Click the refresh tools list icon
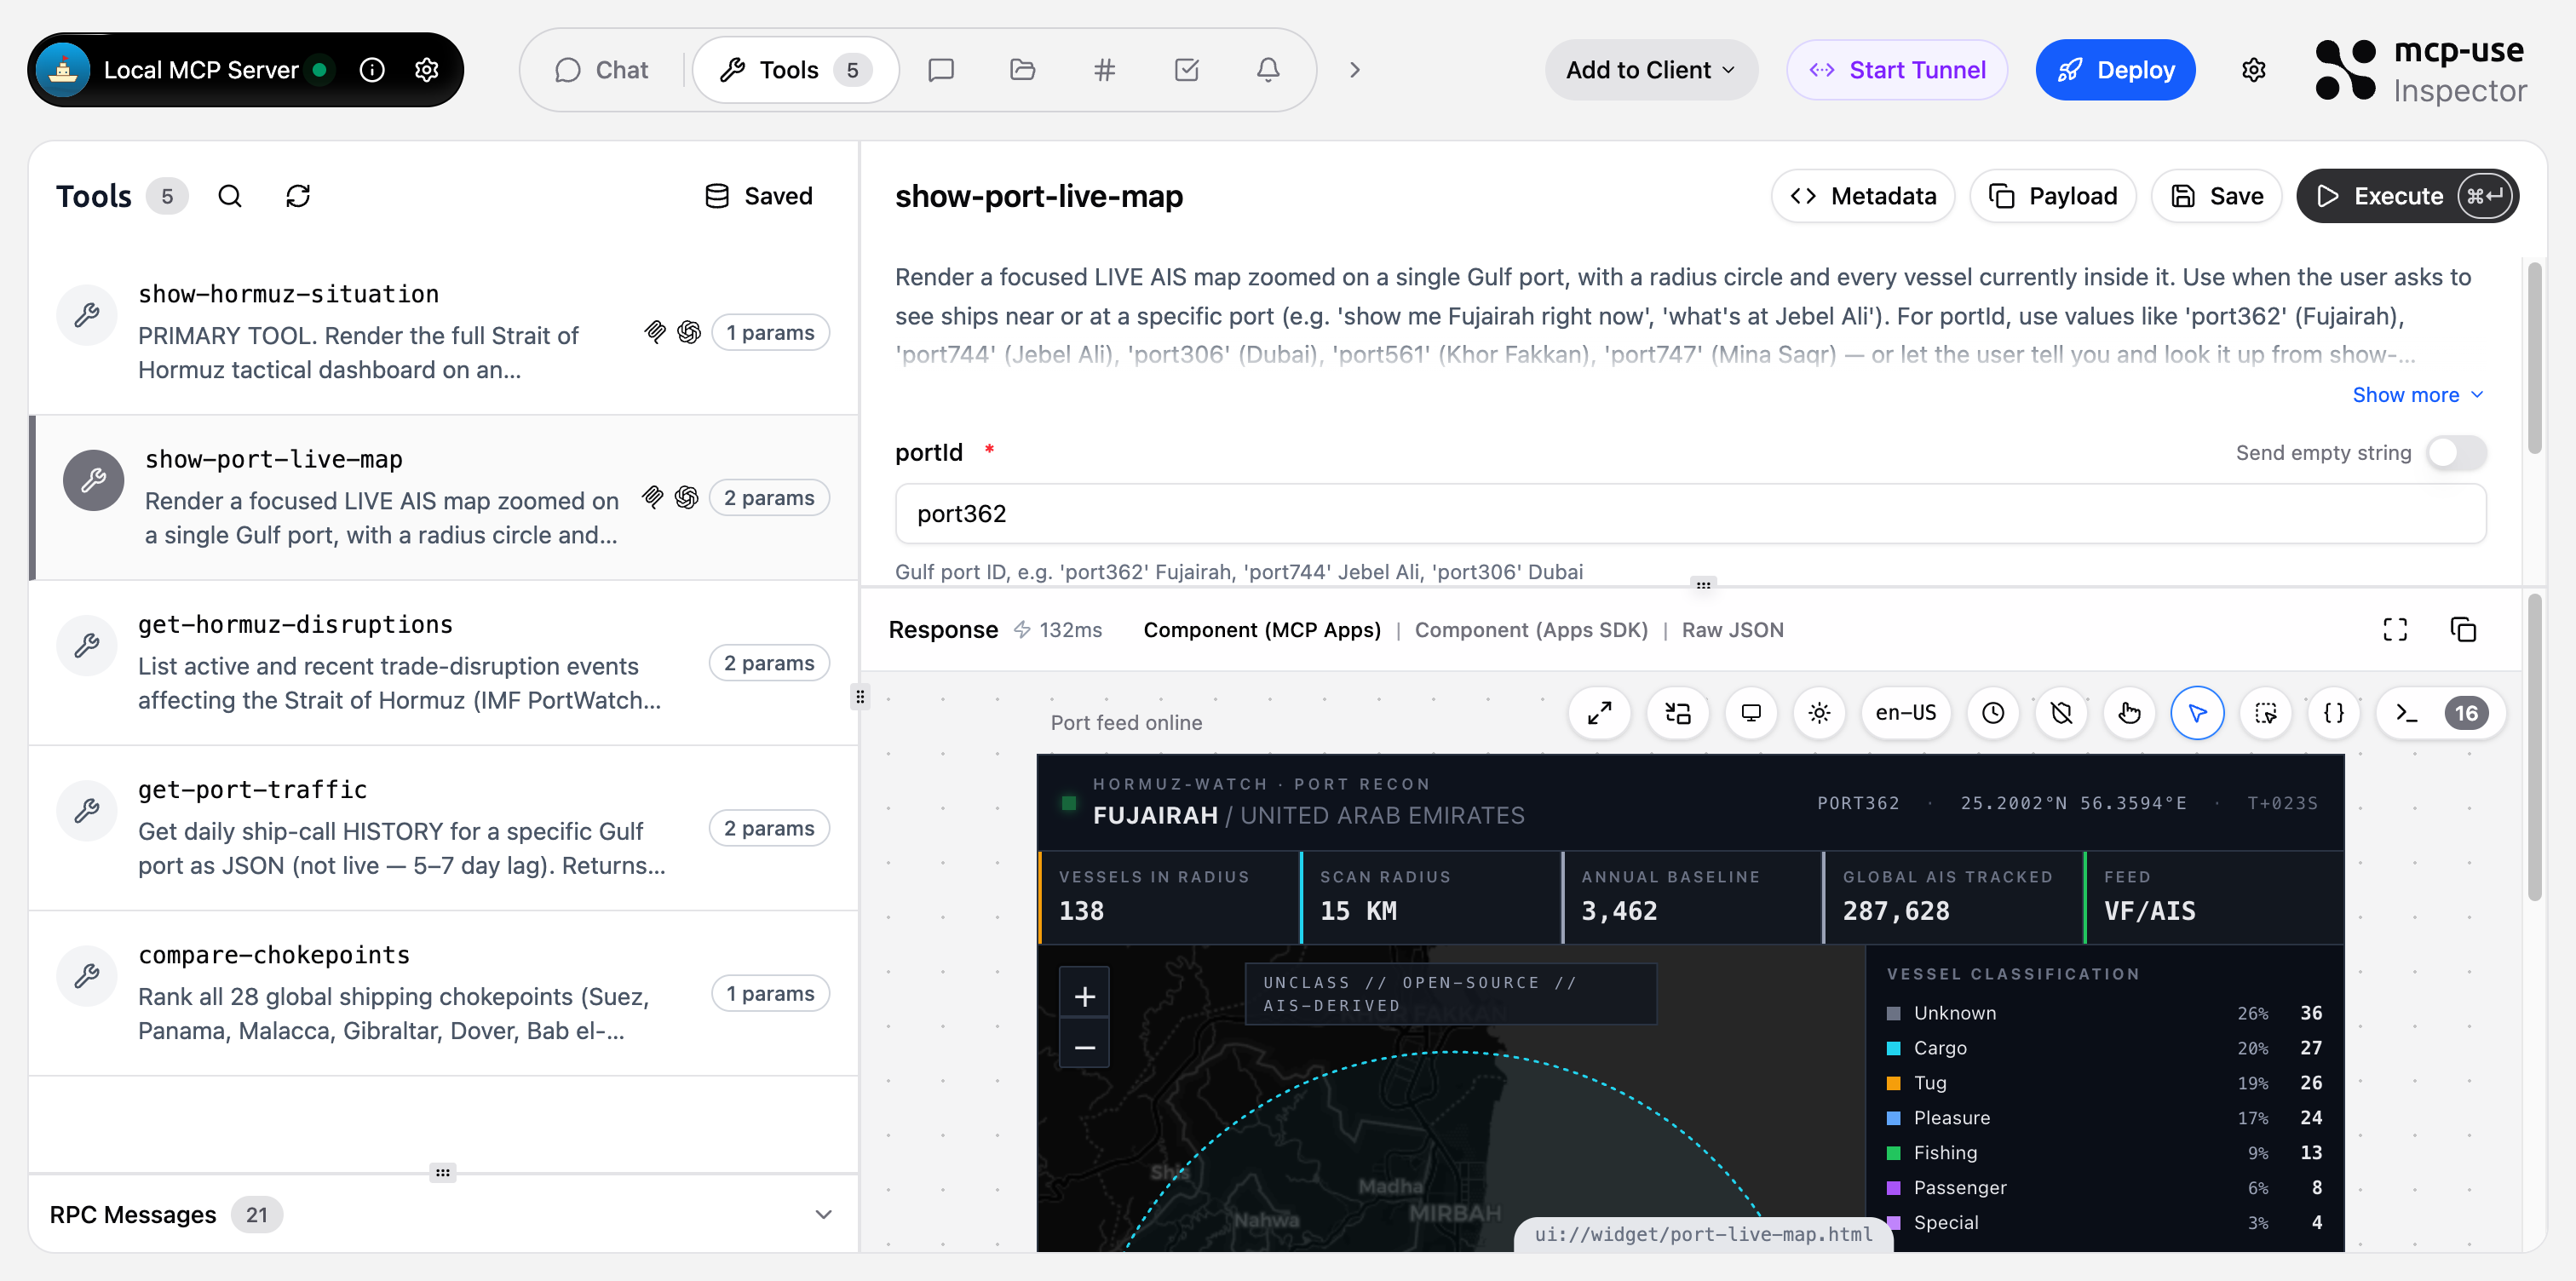Viewport: 2576px width, 1281px height. pos(298,196)
